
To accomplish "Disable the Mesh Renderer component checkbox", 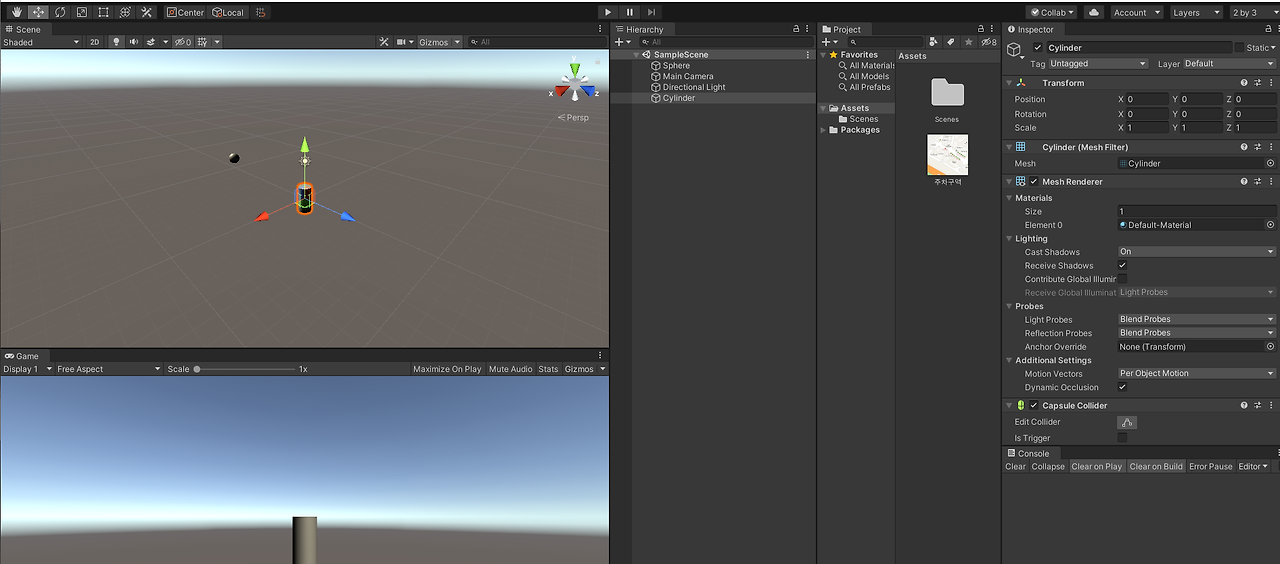I will coord(1034,182).
